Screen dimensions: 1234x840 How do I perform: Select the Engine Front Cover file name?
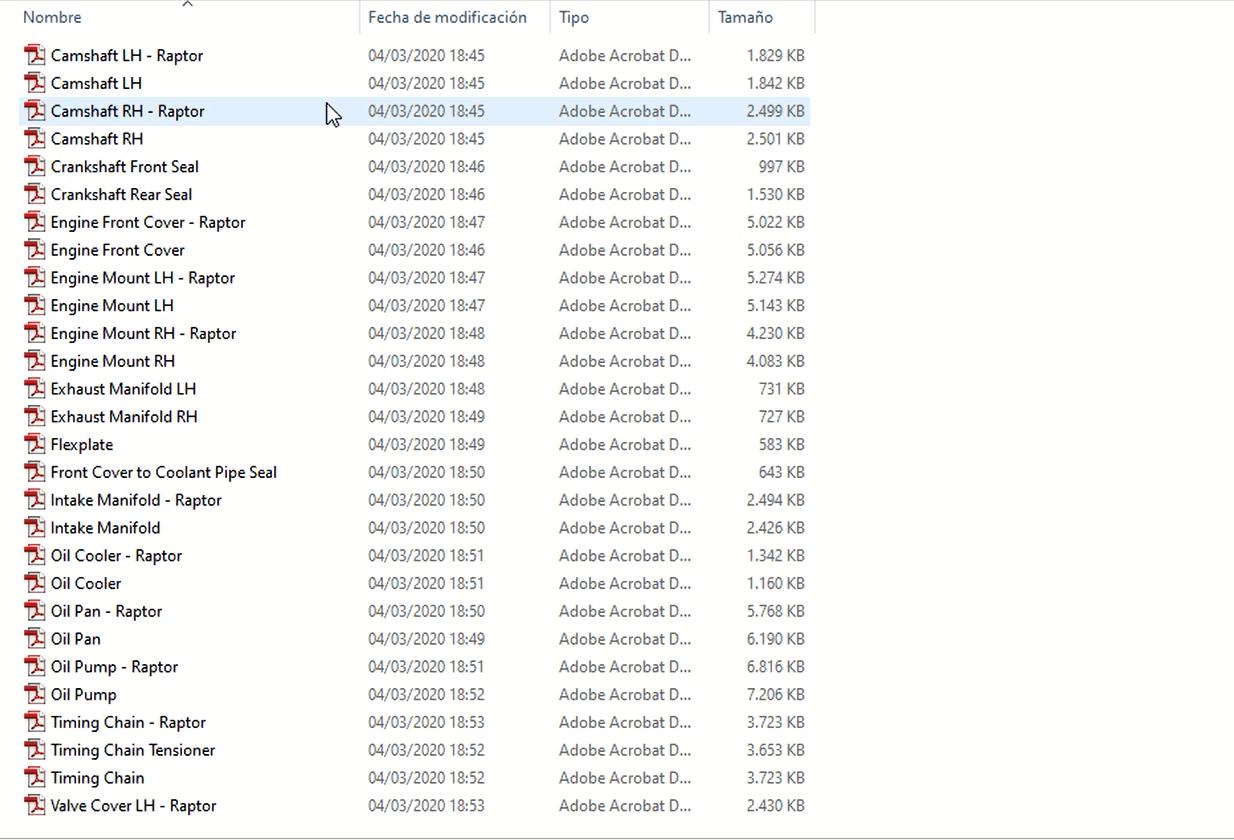point(118,250)
